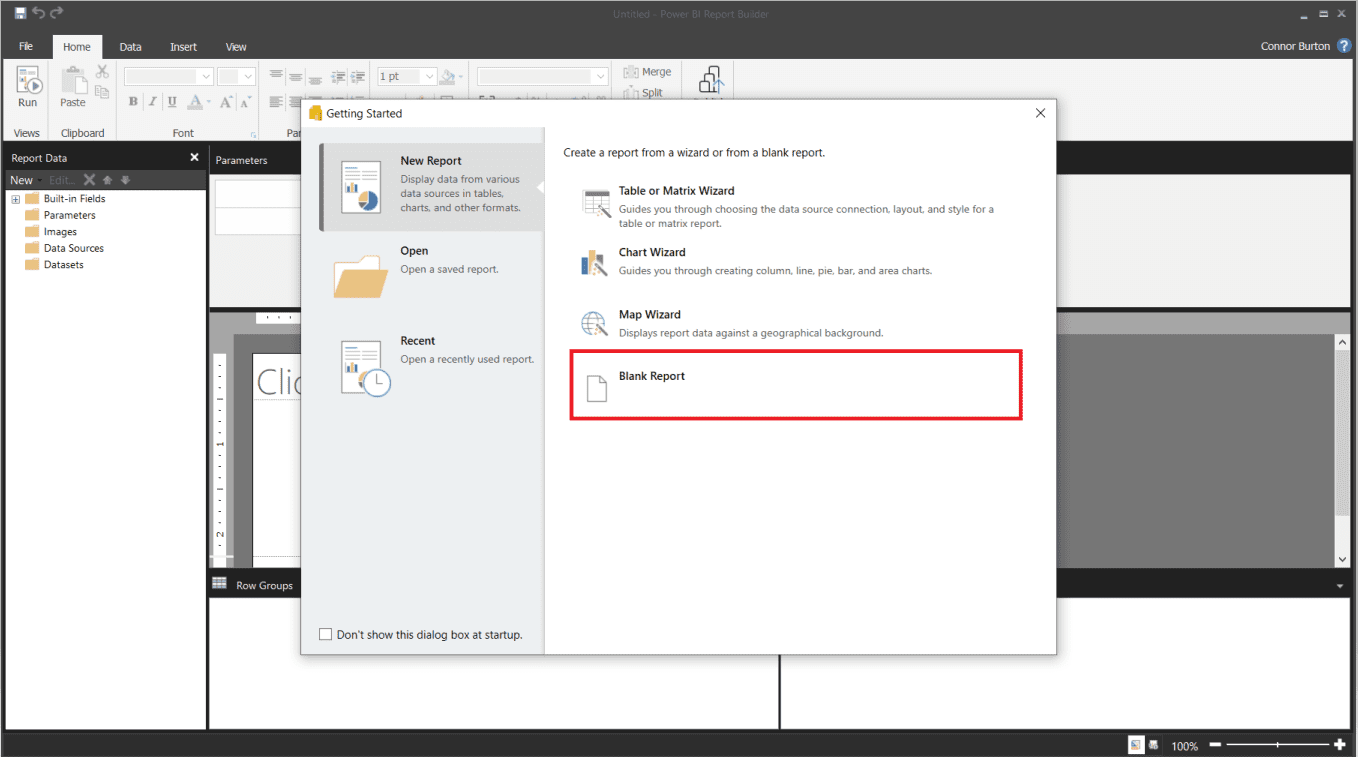Choose Blank Report link

tap(652, 376)
